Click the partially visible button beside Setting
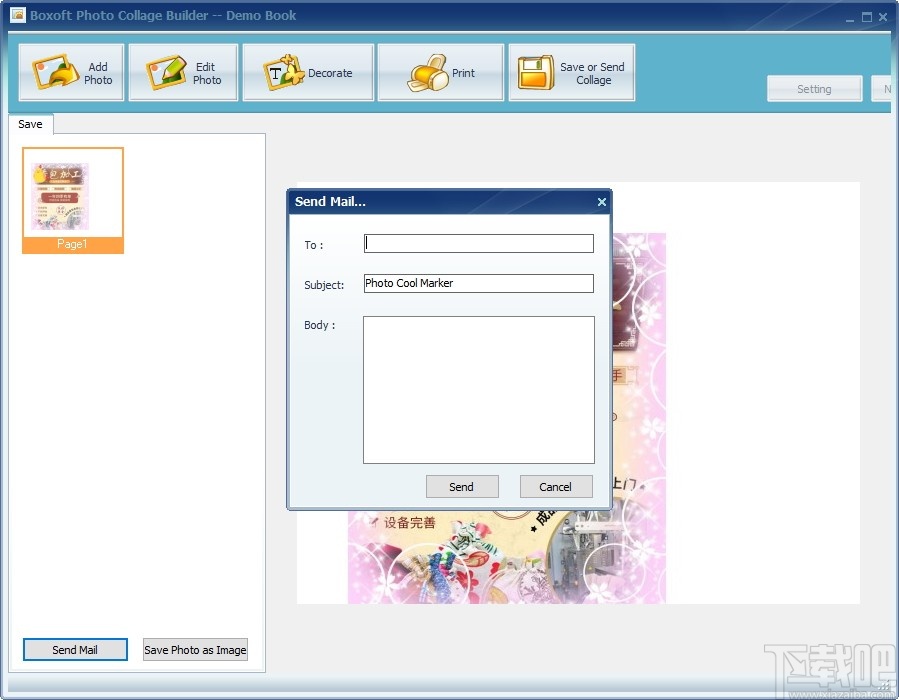899x700 pixels. tap(888, 89)
